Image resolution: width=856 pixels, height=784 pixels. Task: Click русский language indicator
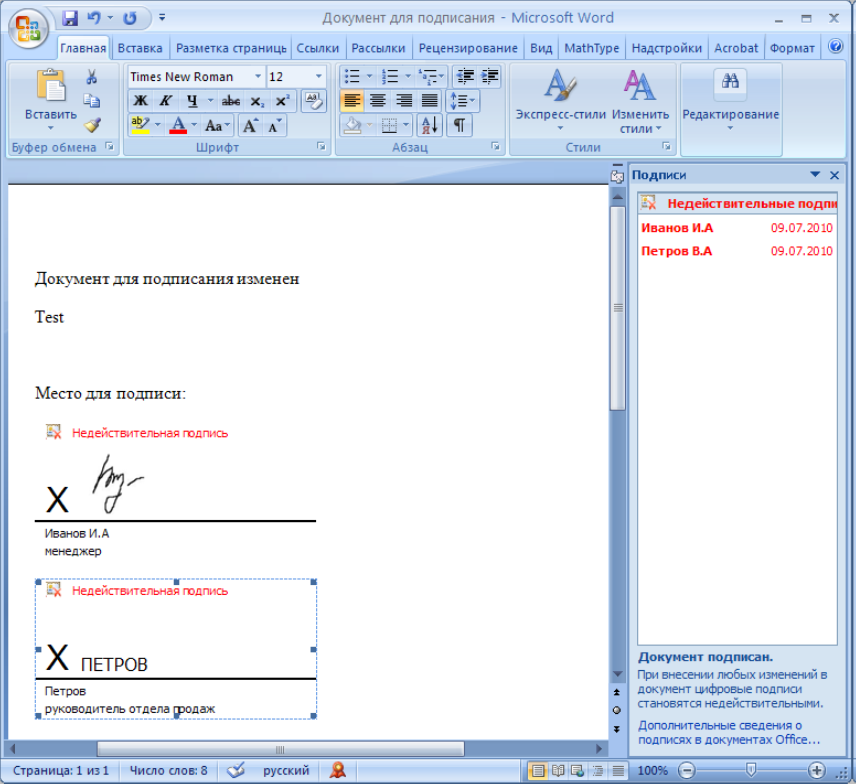(286, 770)
